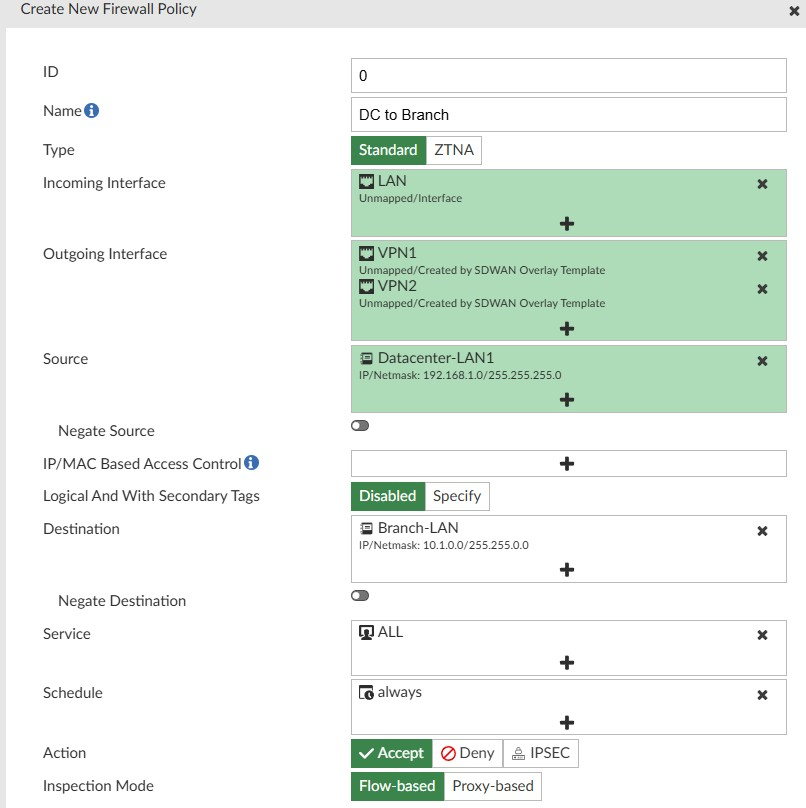Image resolution: width=806 pixels, height=808 pixels.
Task: Select Specify for Logical And With Secondary Tags
Action: [x=457, y=496]
